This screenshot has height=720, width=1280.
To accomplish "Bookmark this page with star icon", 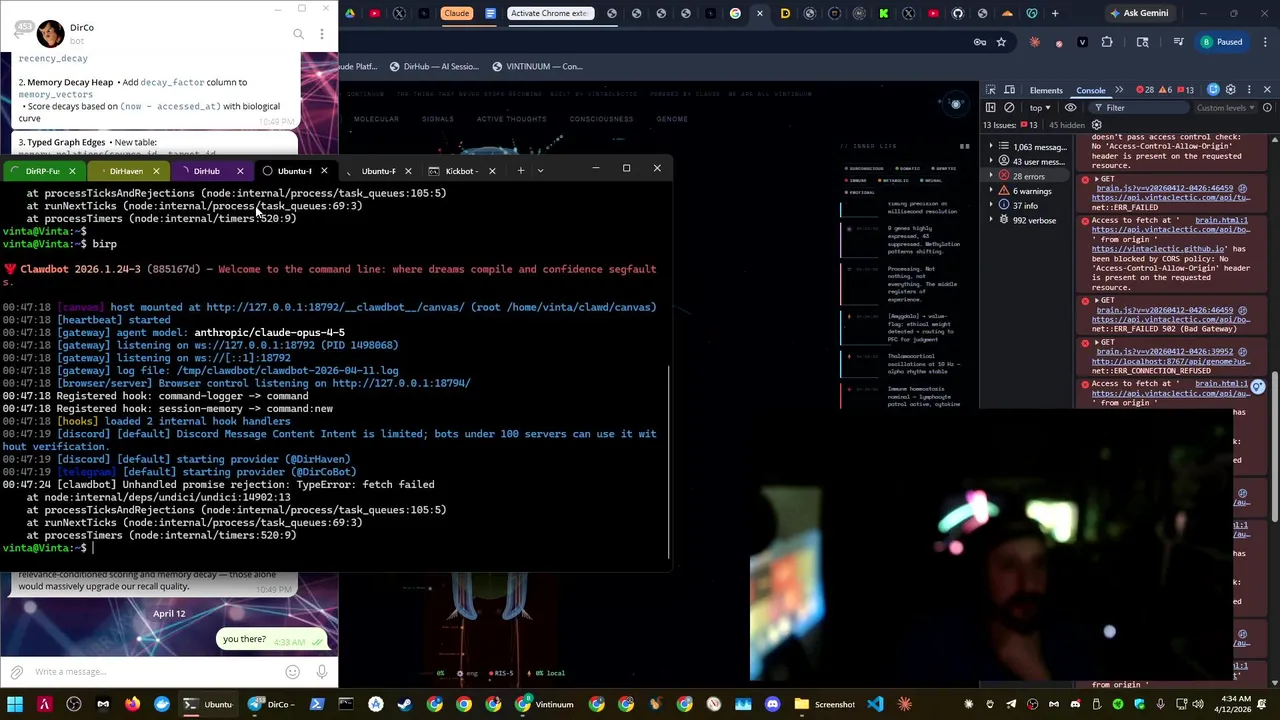I will tap(1001, 42).
